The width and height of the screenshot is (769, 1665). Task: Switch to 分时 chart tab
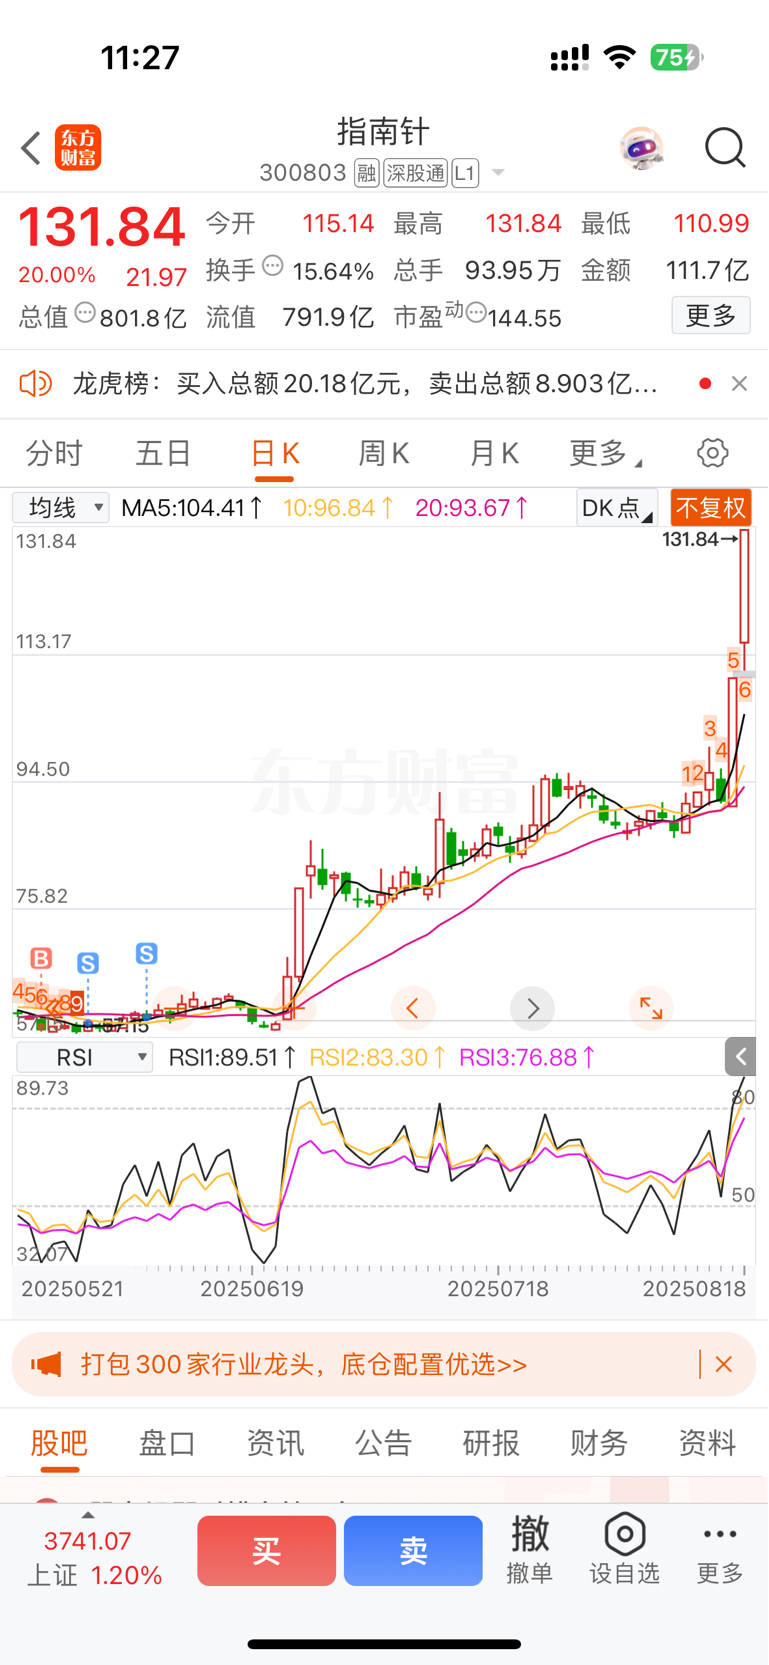tap(54, 453)
